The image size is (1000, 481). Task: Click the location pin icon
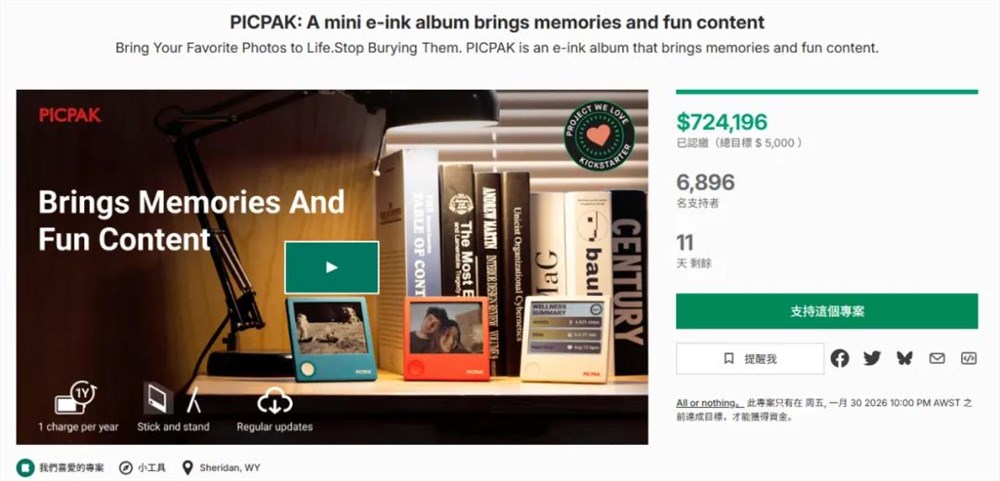(x=188, y=467)
